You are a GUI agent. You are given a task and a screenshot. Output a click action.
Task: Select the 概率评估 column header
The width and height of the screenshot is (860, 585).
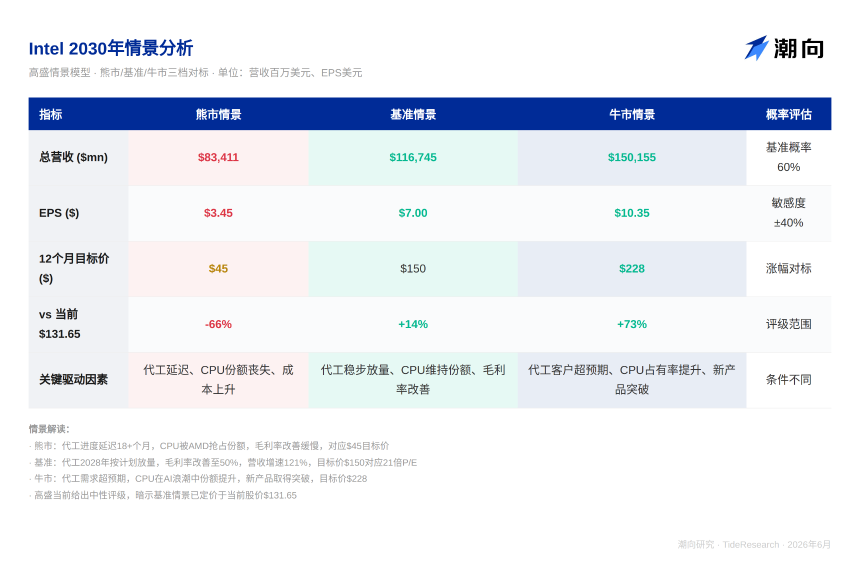tap(789, 114)
